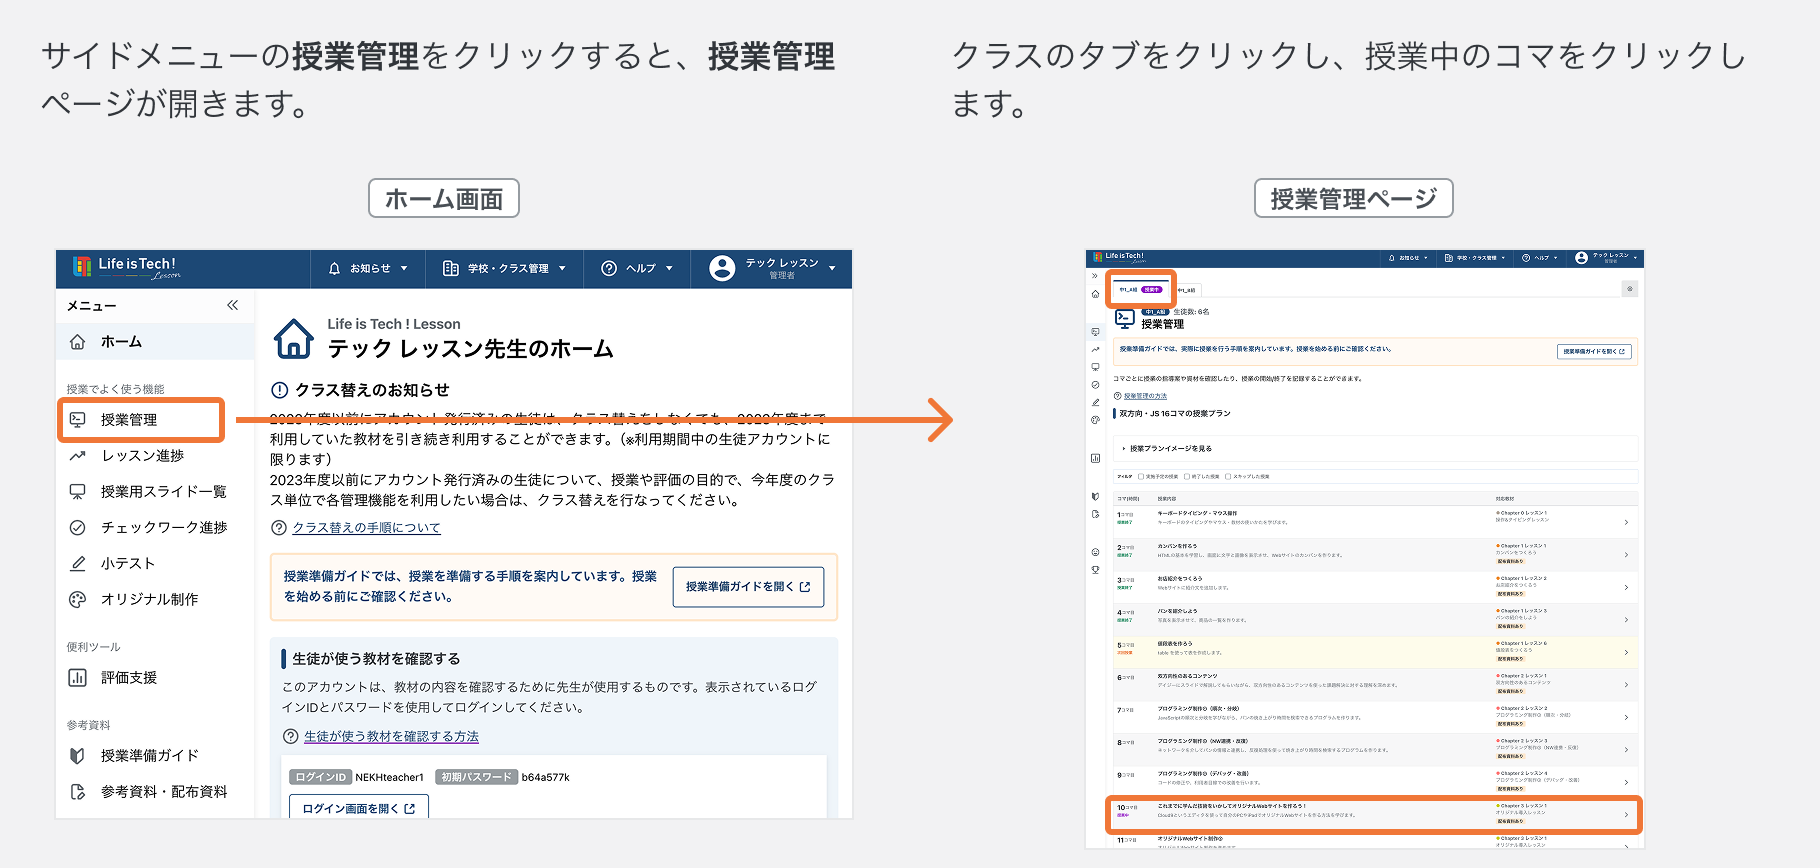Switch to 中1_B組 class tab
1820x868 pixels.
[1186, 290]
